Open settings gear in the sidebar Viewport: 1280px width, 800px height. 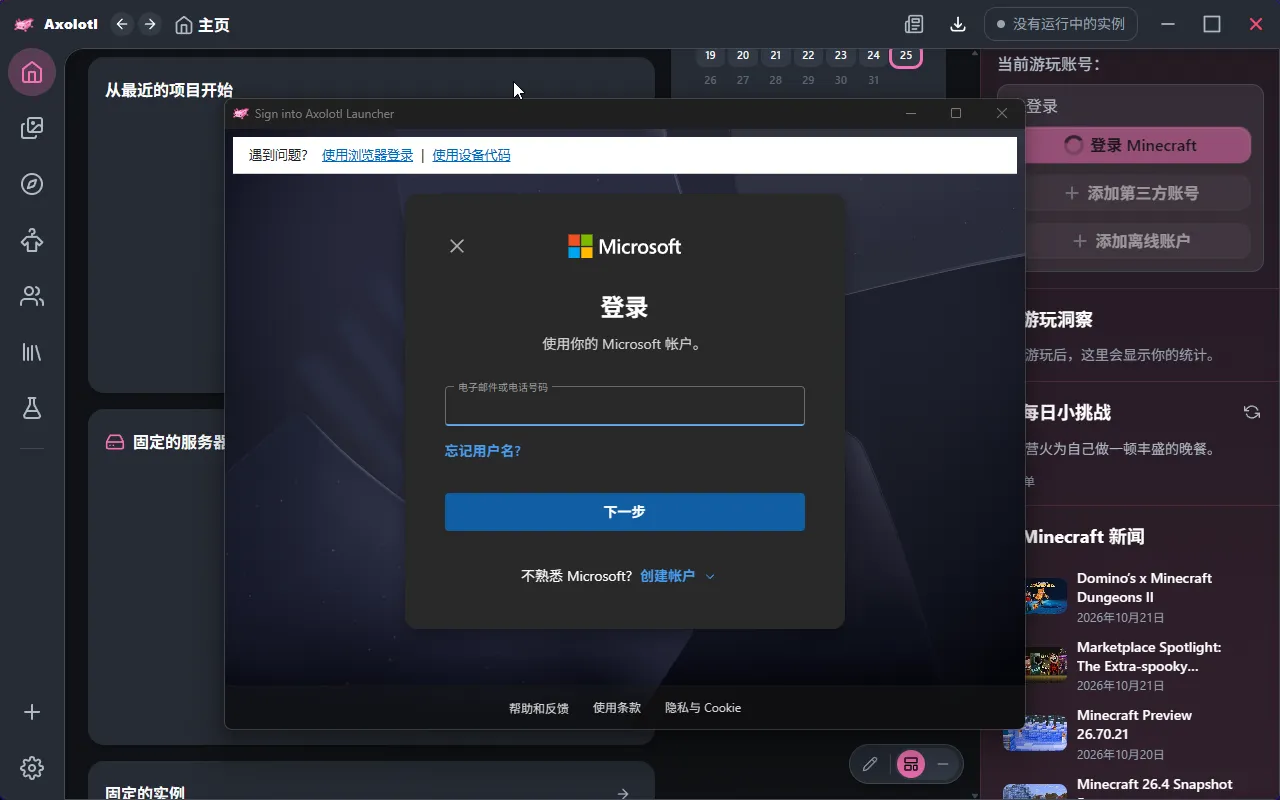32,768
